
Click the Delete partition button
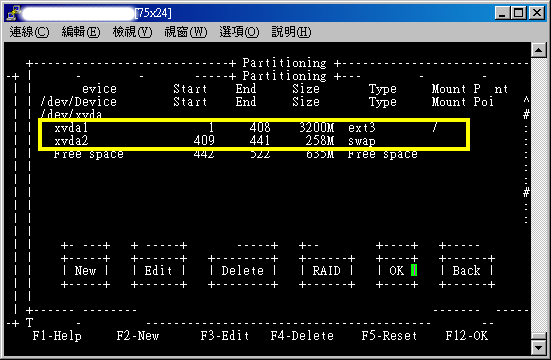242,271
